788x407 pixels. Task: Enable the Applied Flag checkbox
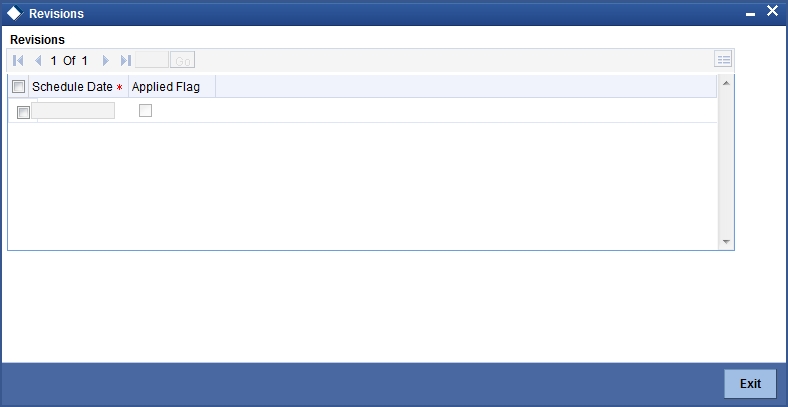(145, 111)
